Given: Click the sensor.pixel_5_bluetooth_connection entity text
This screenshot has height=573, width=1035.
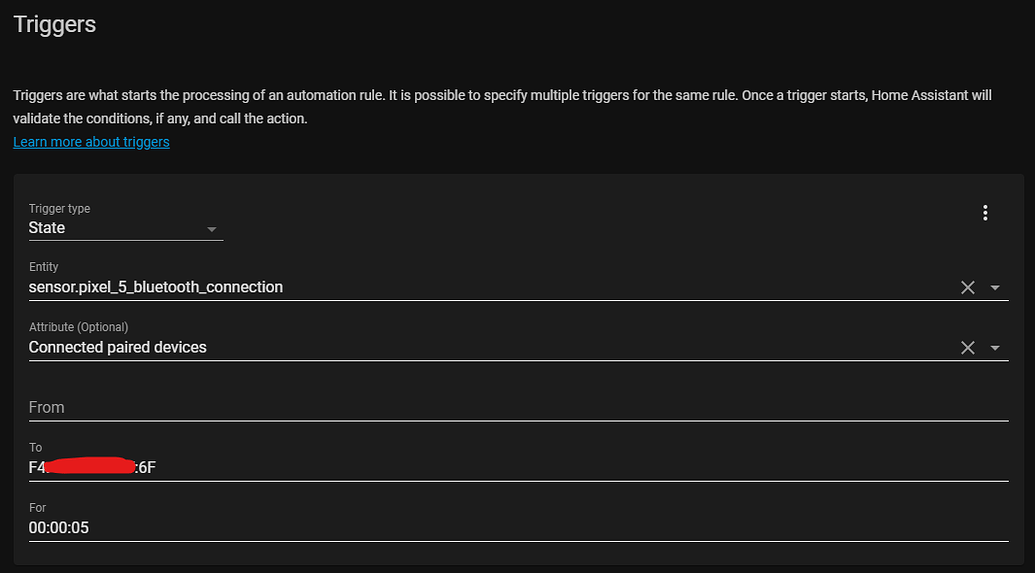Looking at the screenshot, I should (156, 287).
